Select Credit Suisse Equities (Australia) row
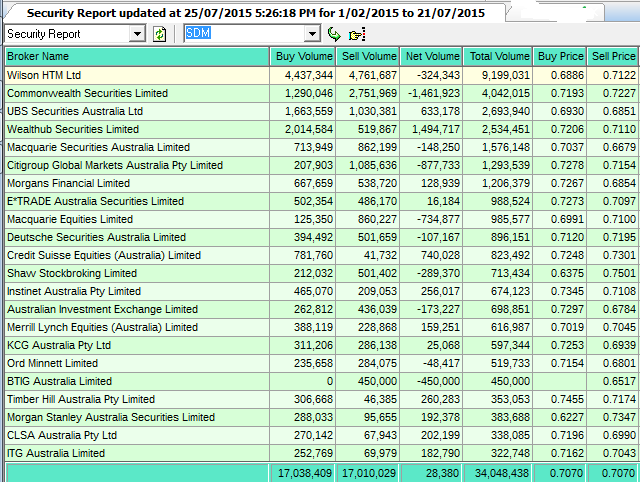Viewport: 640px width, 482px height. 322,255
